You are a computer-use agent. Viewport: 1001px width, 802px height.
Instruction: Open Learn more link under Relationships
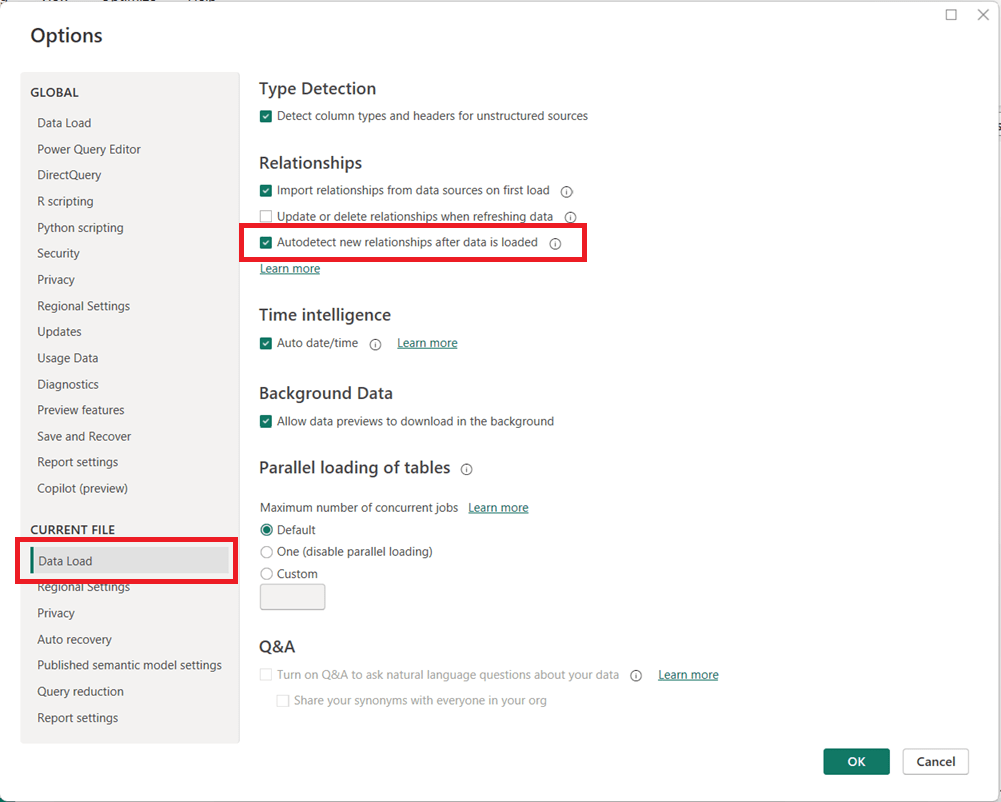pos(290,269)
